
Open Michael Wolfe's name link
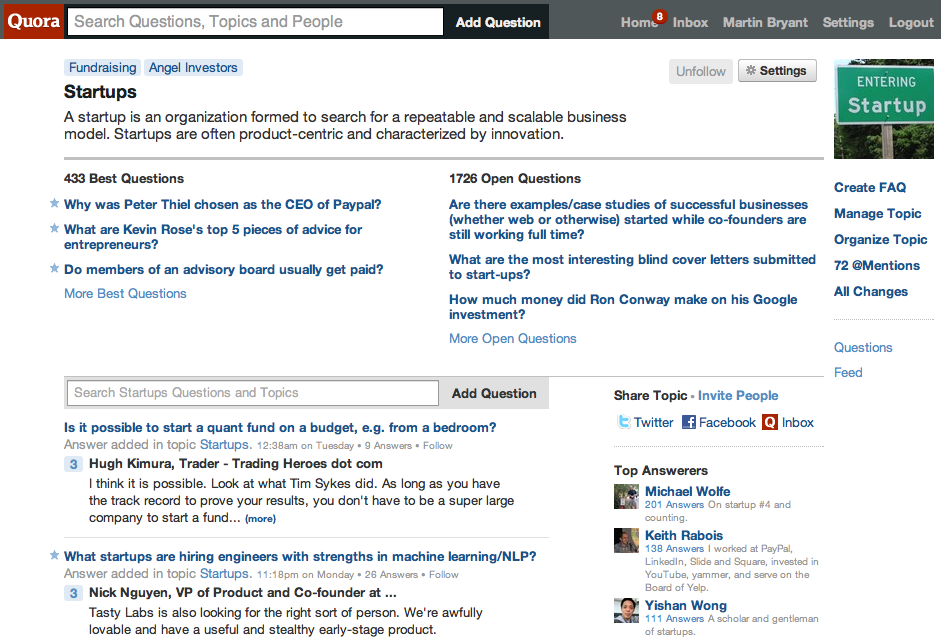[688, 492]
